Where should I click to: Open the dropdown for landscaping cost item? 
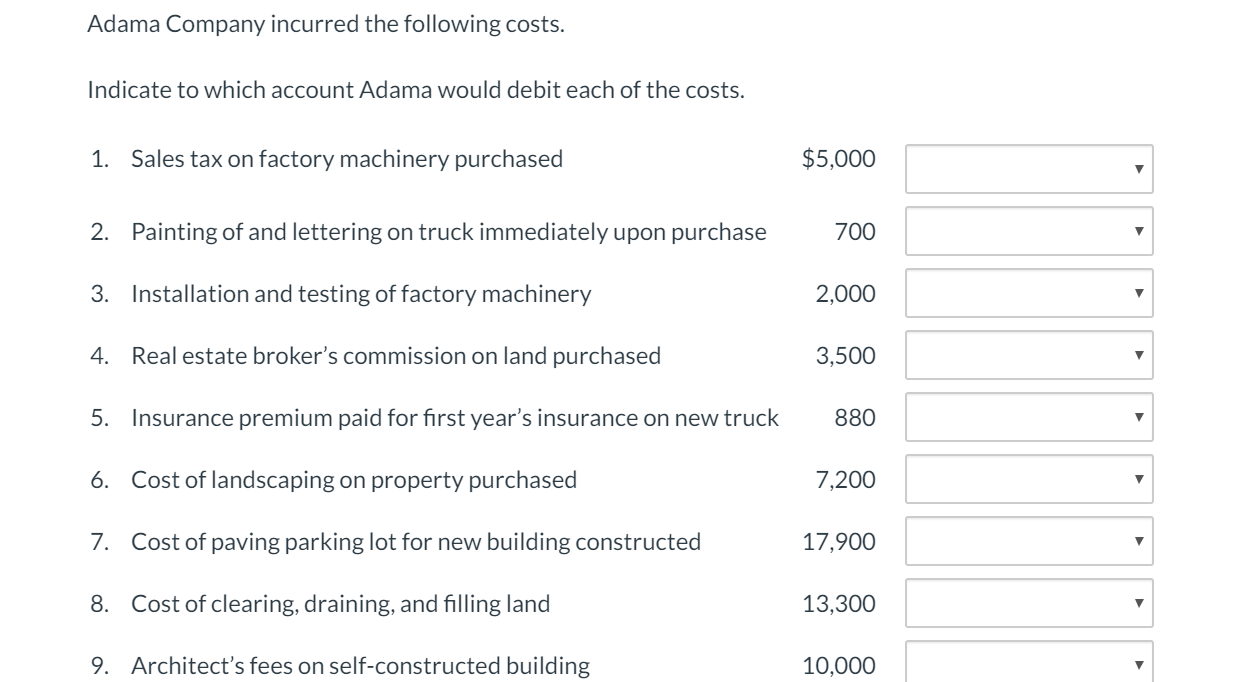[1027, 479]
